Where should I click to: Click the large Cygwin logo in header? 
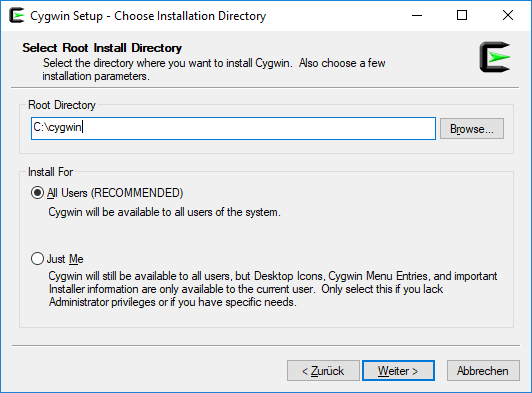coord(495,57)
